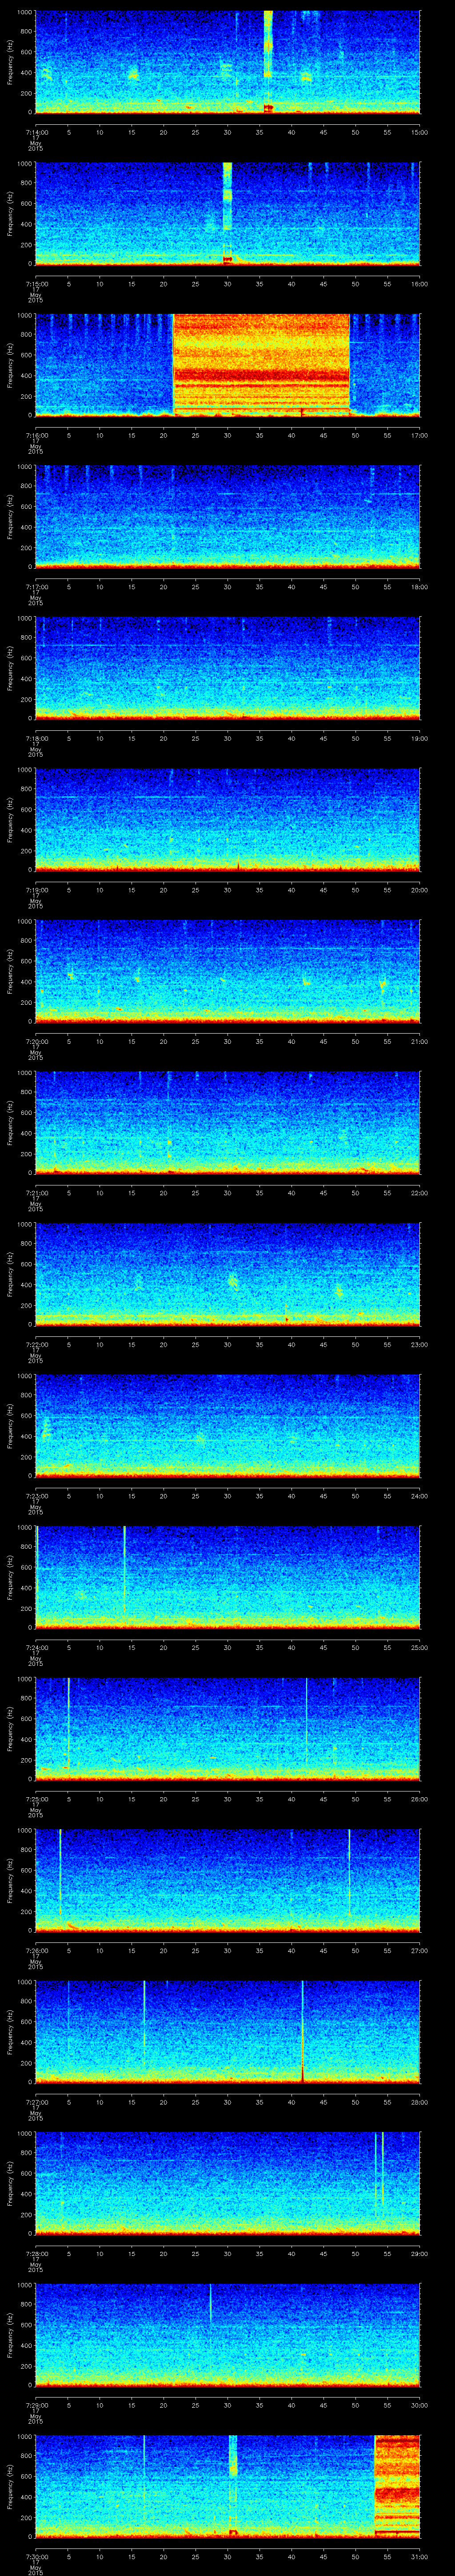The image size is (455, 2576).
Task: Select the spectrogram panel starting at 7:25:00
Action: tap(228, 1728)
